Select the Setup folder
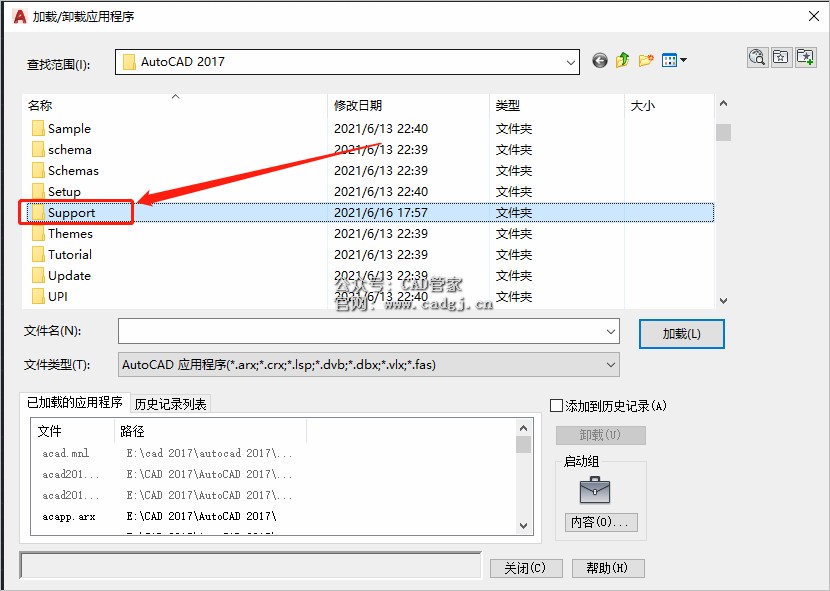Screen dimensions: 830x591 pos(64,192)
